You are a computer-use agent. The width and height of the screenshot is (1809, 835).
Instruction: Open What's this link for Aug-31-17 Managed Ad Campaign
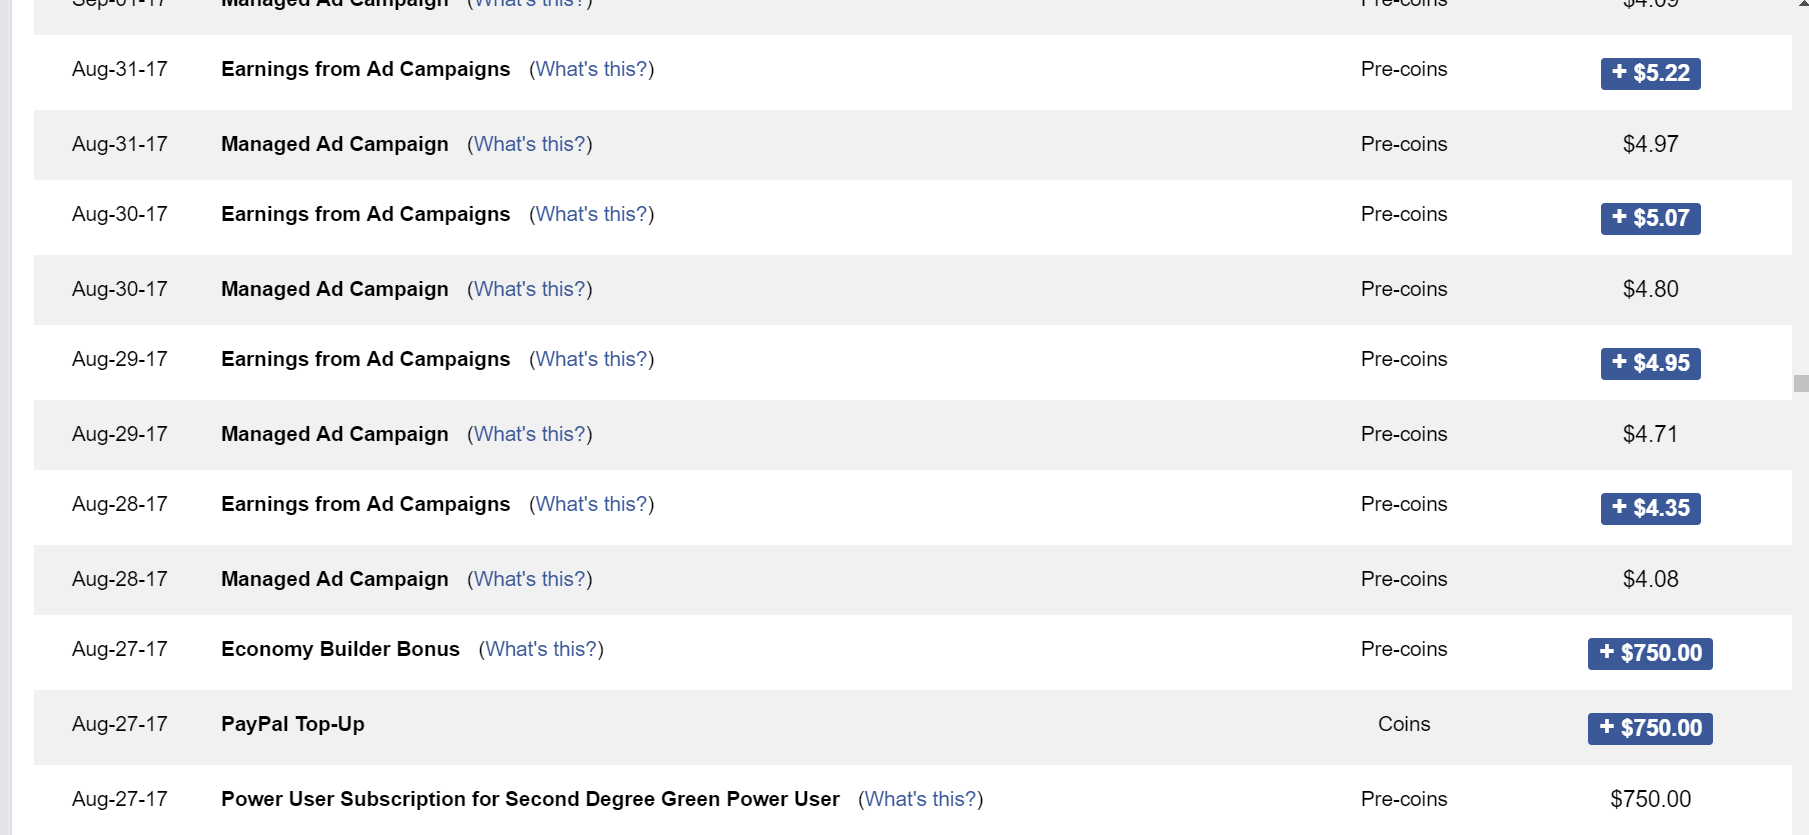[x=529, y=144]
